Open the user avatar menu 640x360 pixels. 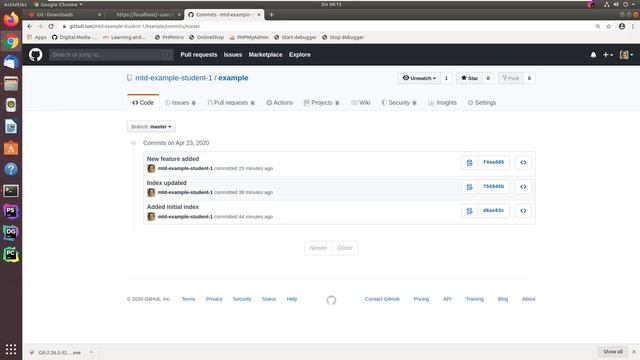pos(627,55)
